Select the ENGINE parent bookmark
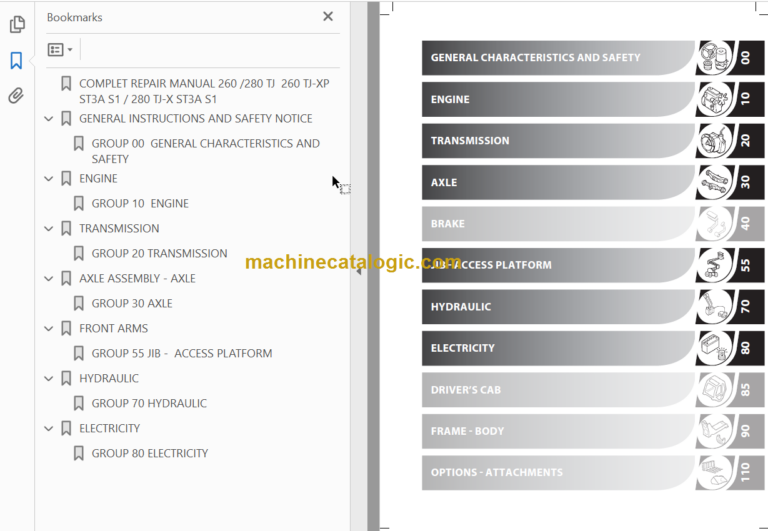Viewport: 768px width, 531px height. (x=98, y=179)
